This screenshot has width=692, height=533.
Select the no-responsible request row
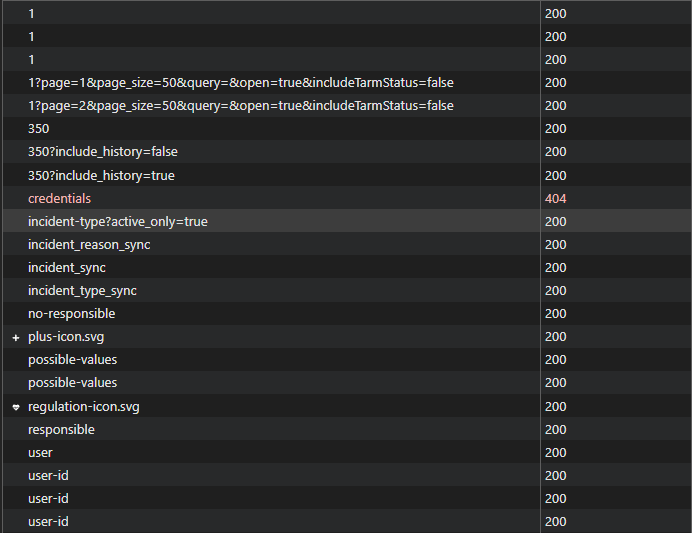point(71,314)
